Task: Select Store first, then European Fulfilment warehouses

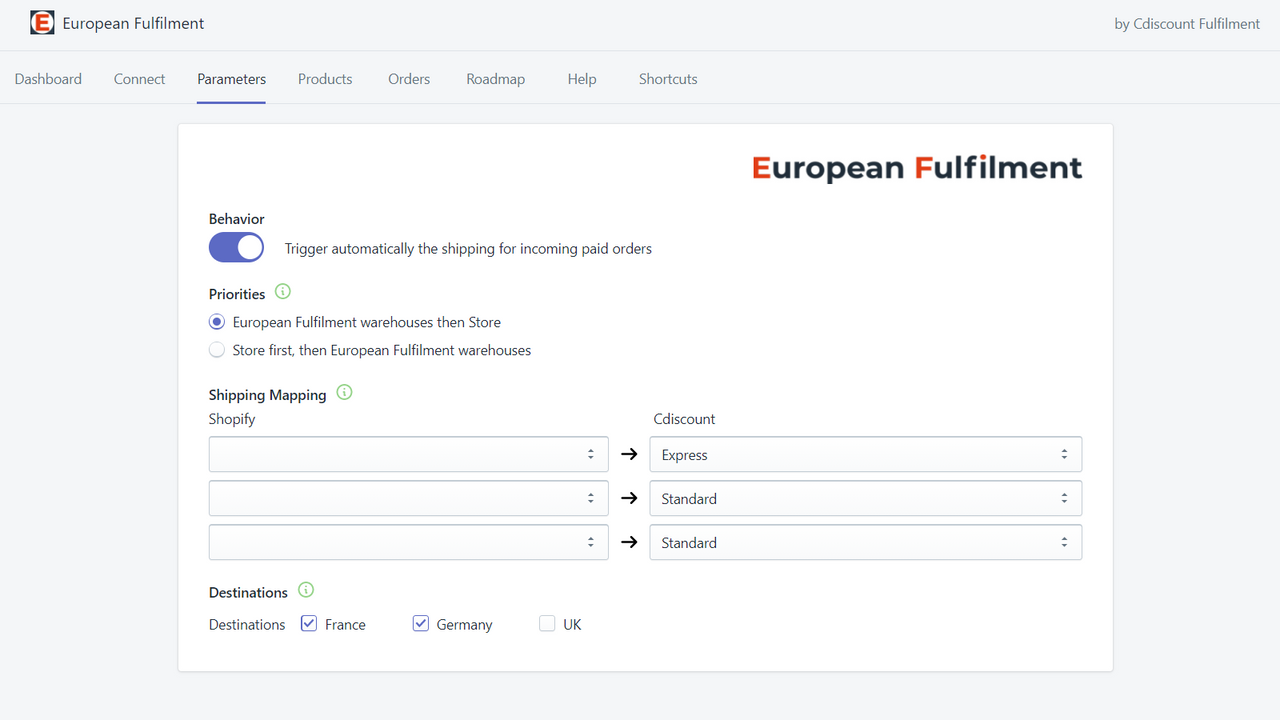Action: point(217,350)
